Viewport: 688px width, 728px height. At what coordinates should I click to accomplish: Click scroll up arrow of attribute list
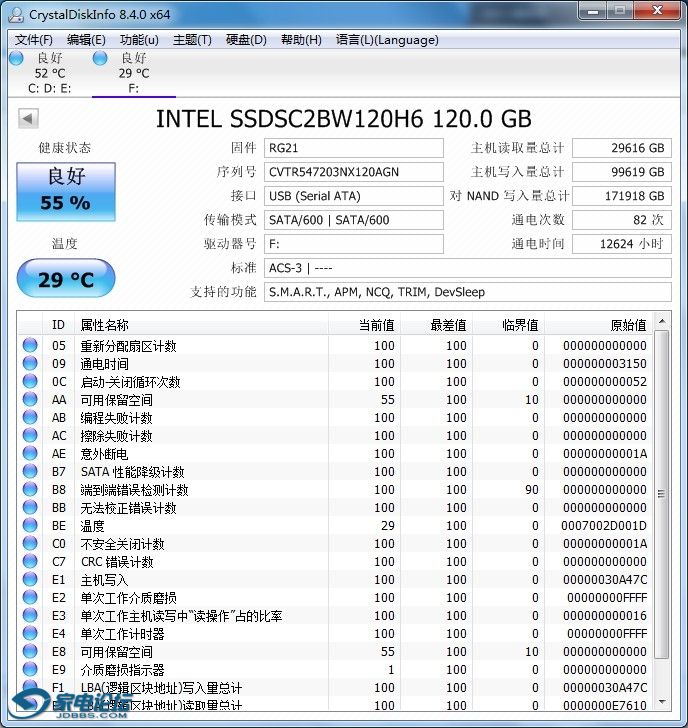[x=662, y=321]
